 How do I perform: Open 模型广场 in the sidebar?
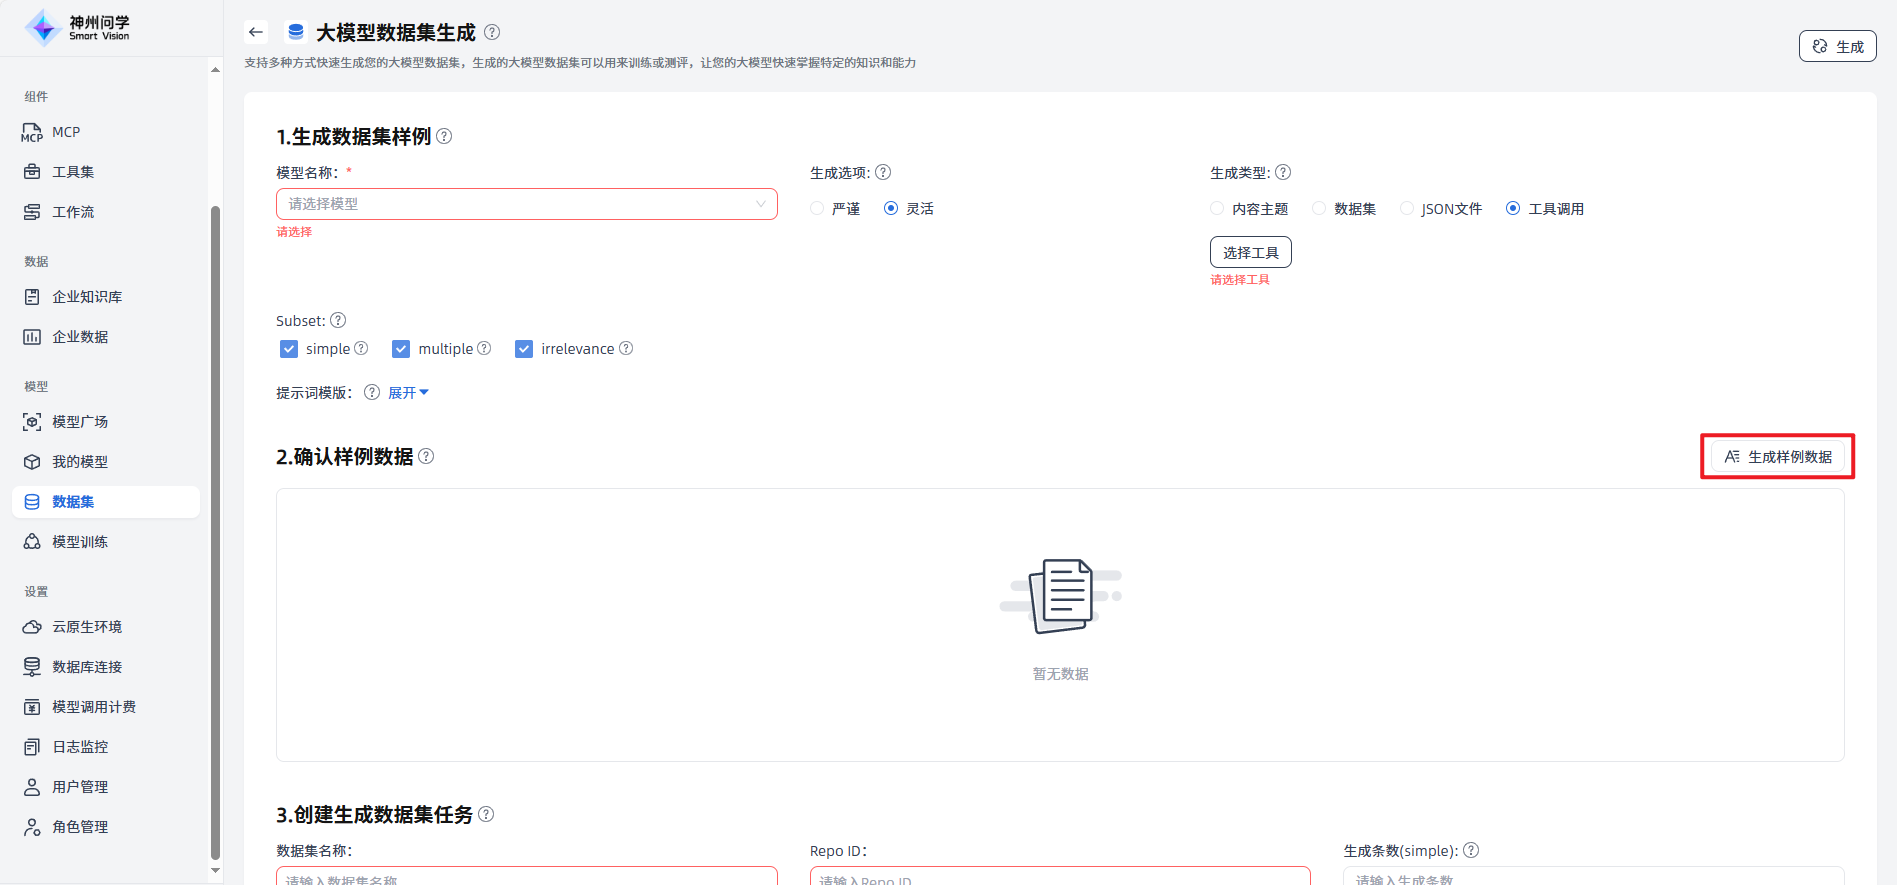pyautogui.click(x=80, y=422)
